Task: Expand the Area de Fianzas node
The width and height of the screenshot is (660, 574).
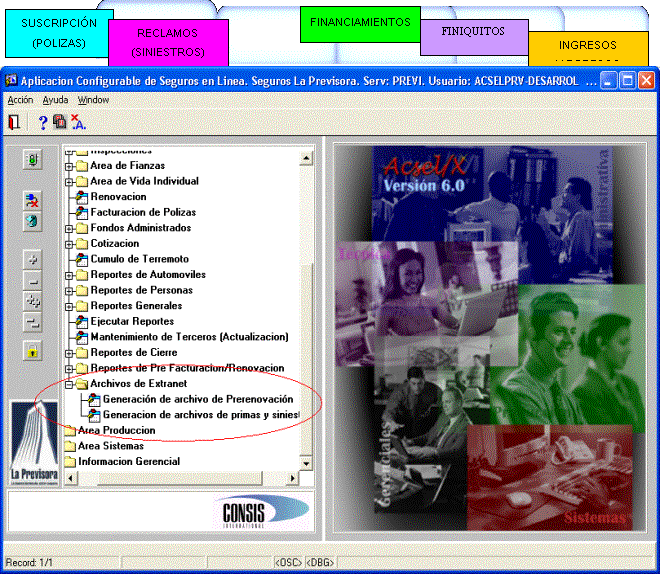Action: [69, 167]
